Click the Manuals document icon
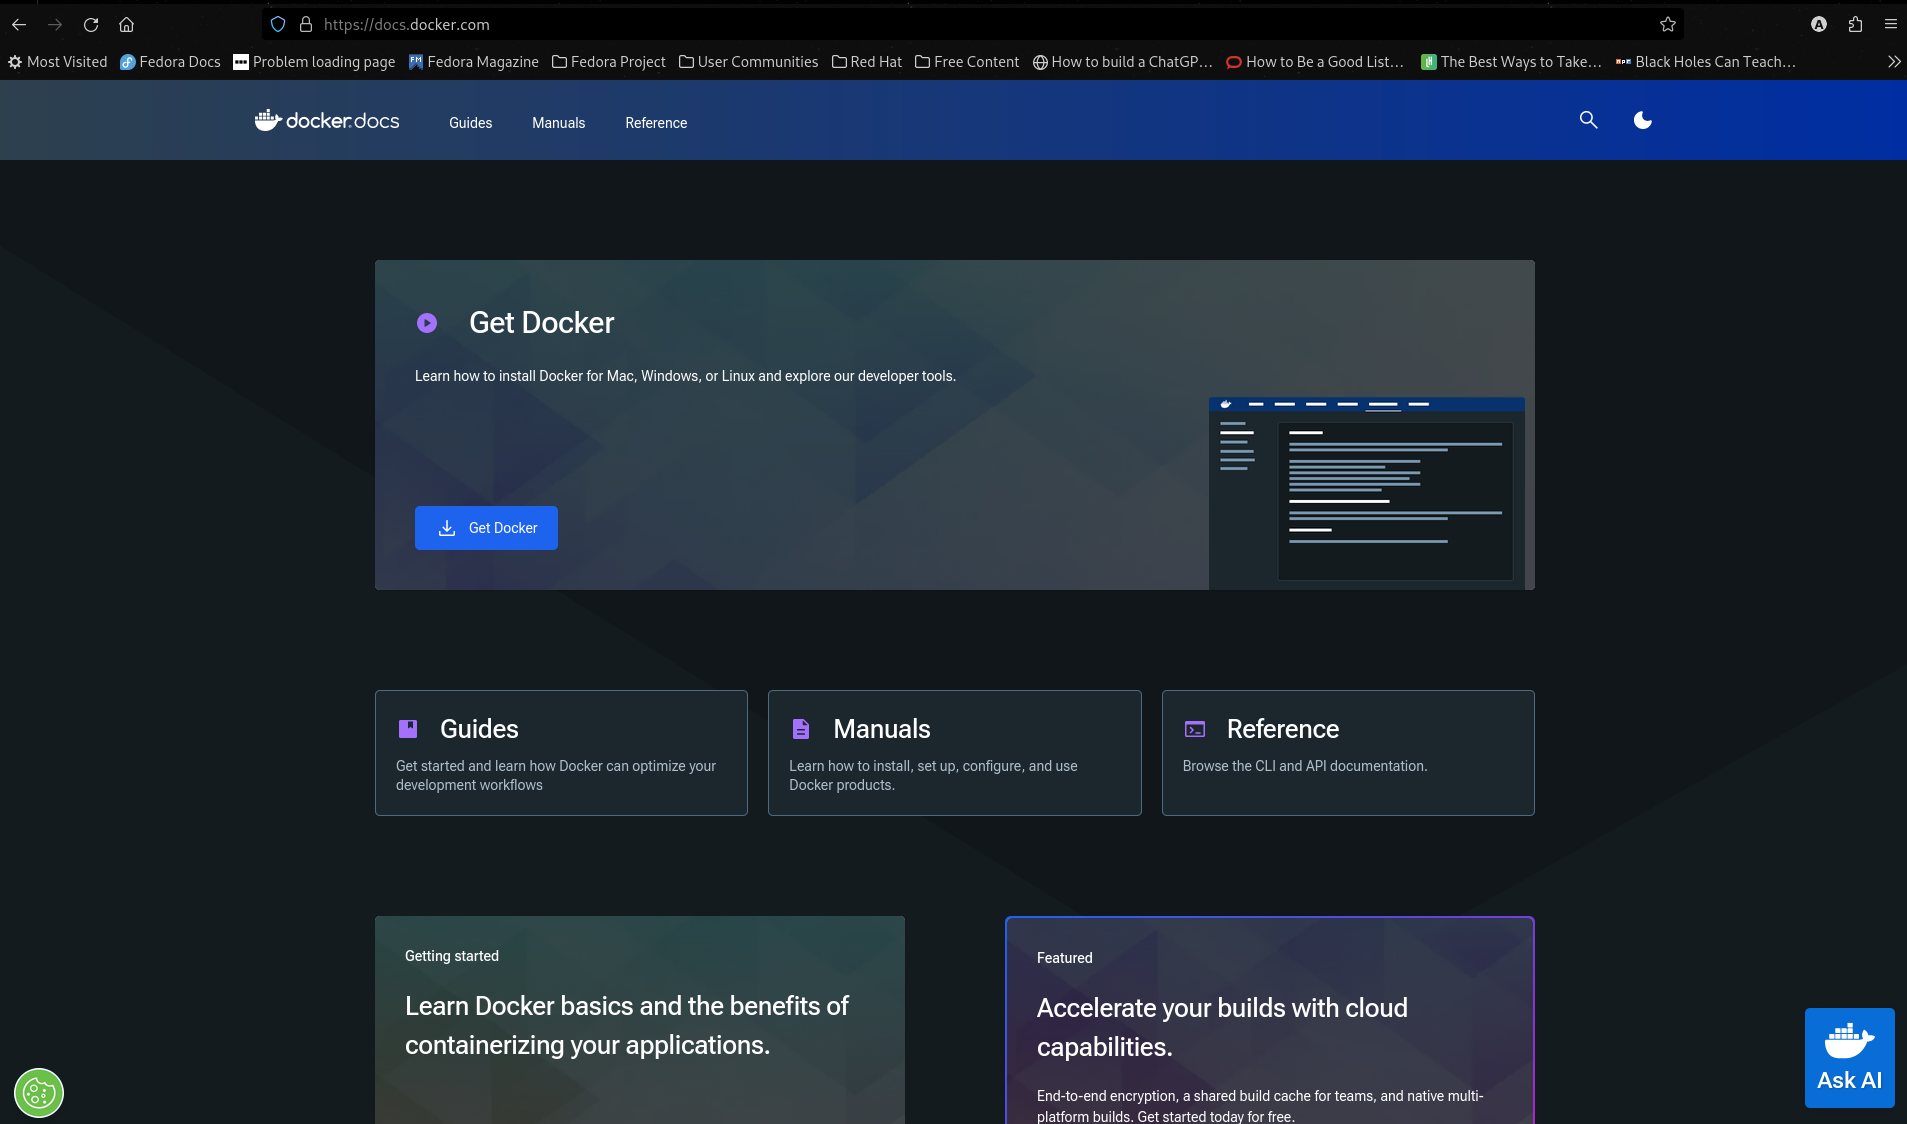Image resolution: width=1907 pixels, height=1124 pixels. click(x=801, y=729)
